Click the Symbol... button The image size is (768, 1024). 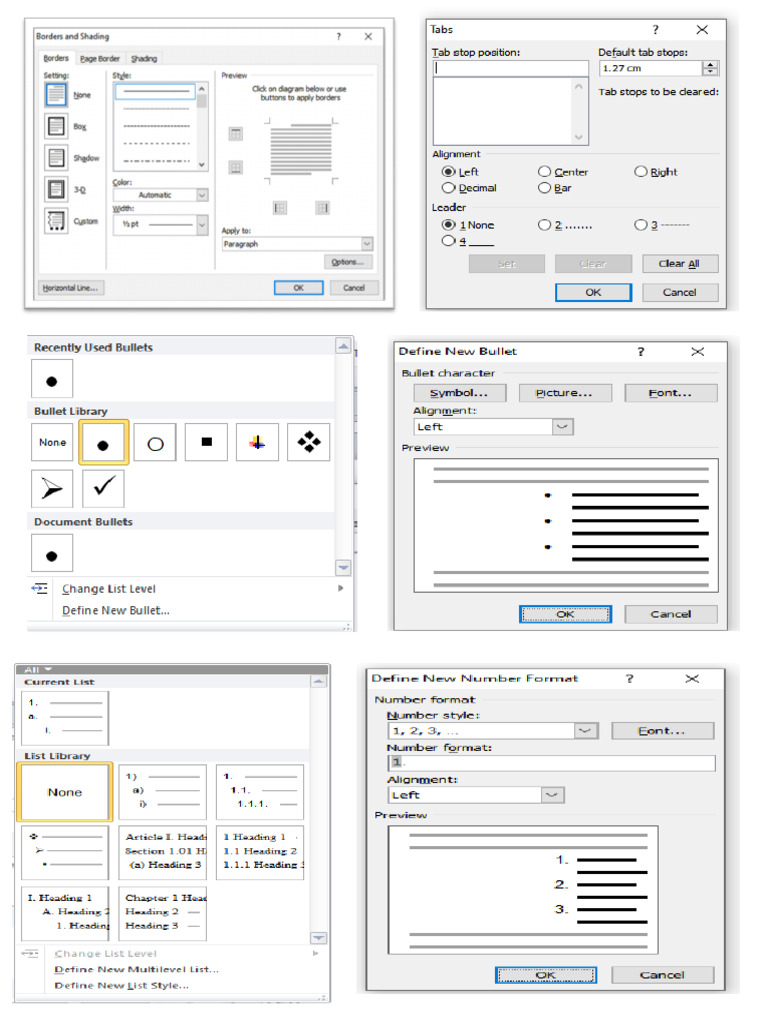pos(453,393)
